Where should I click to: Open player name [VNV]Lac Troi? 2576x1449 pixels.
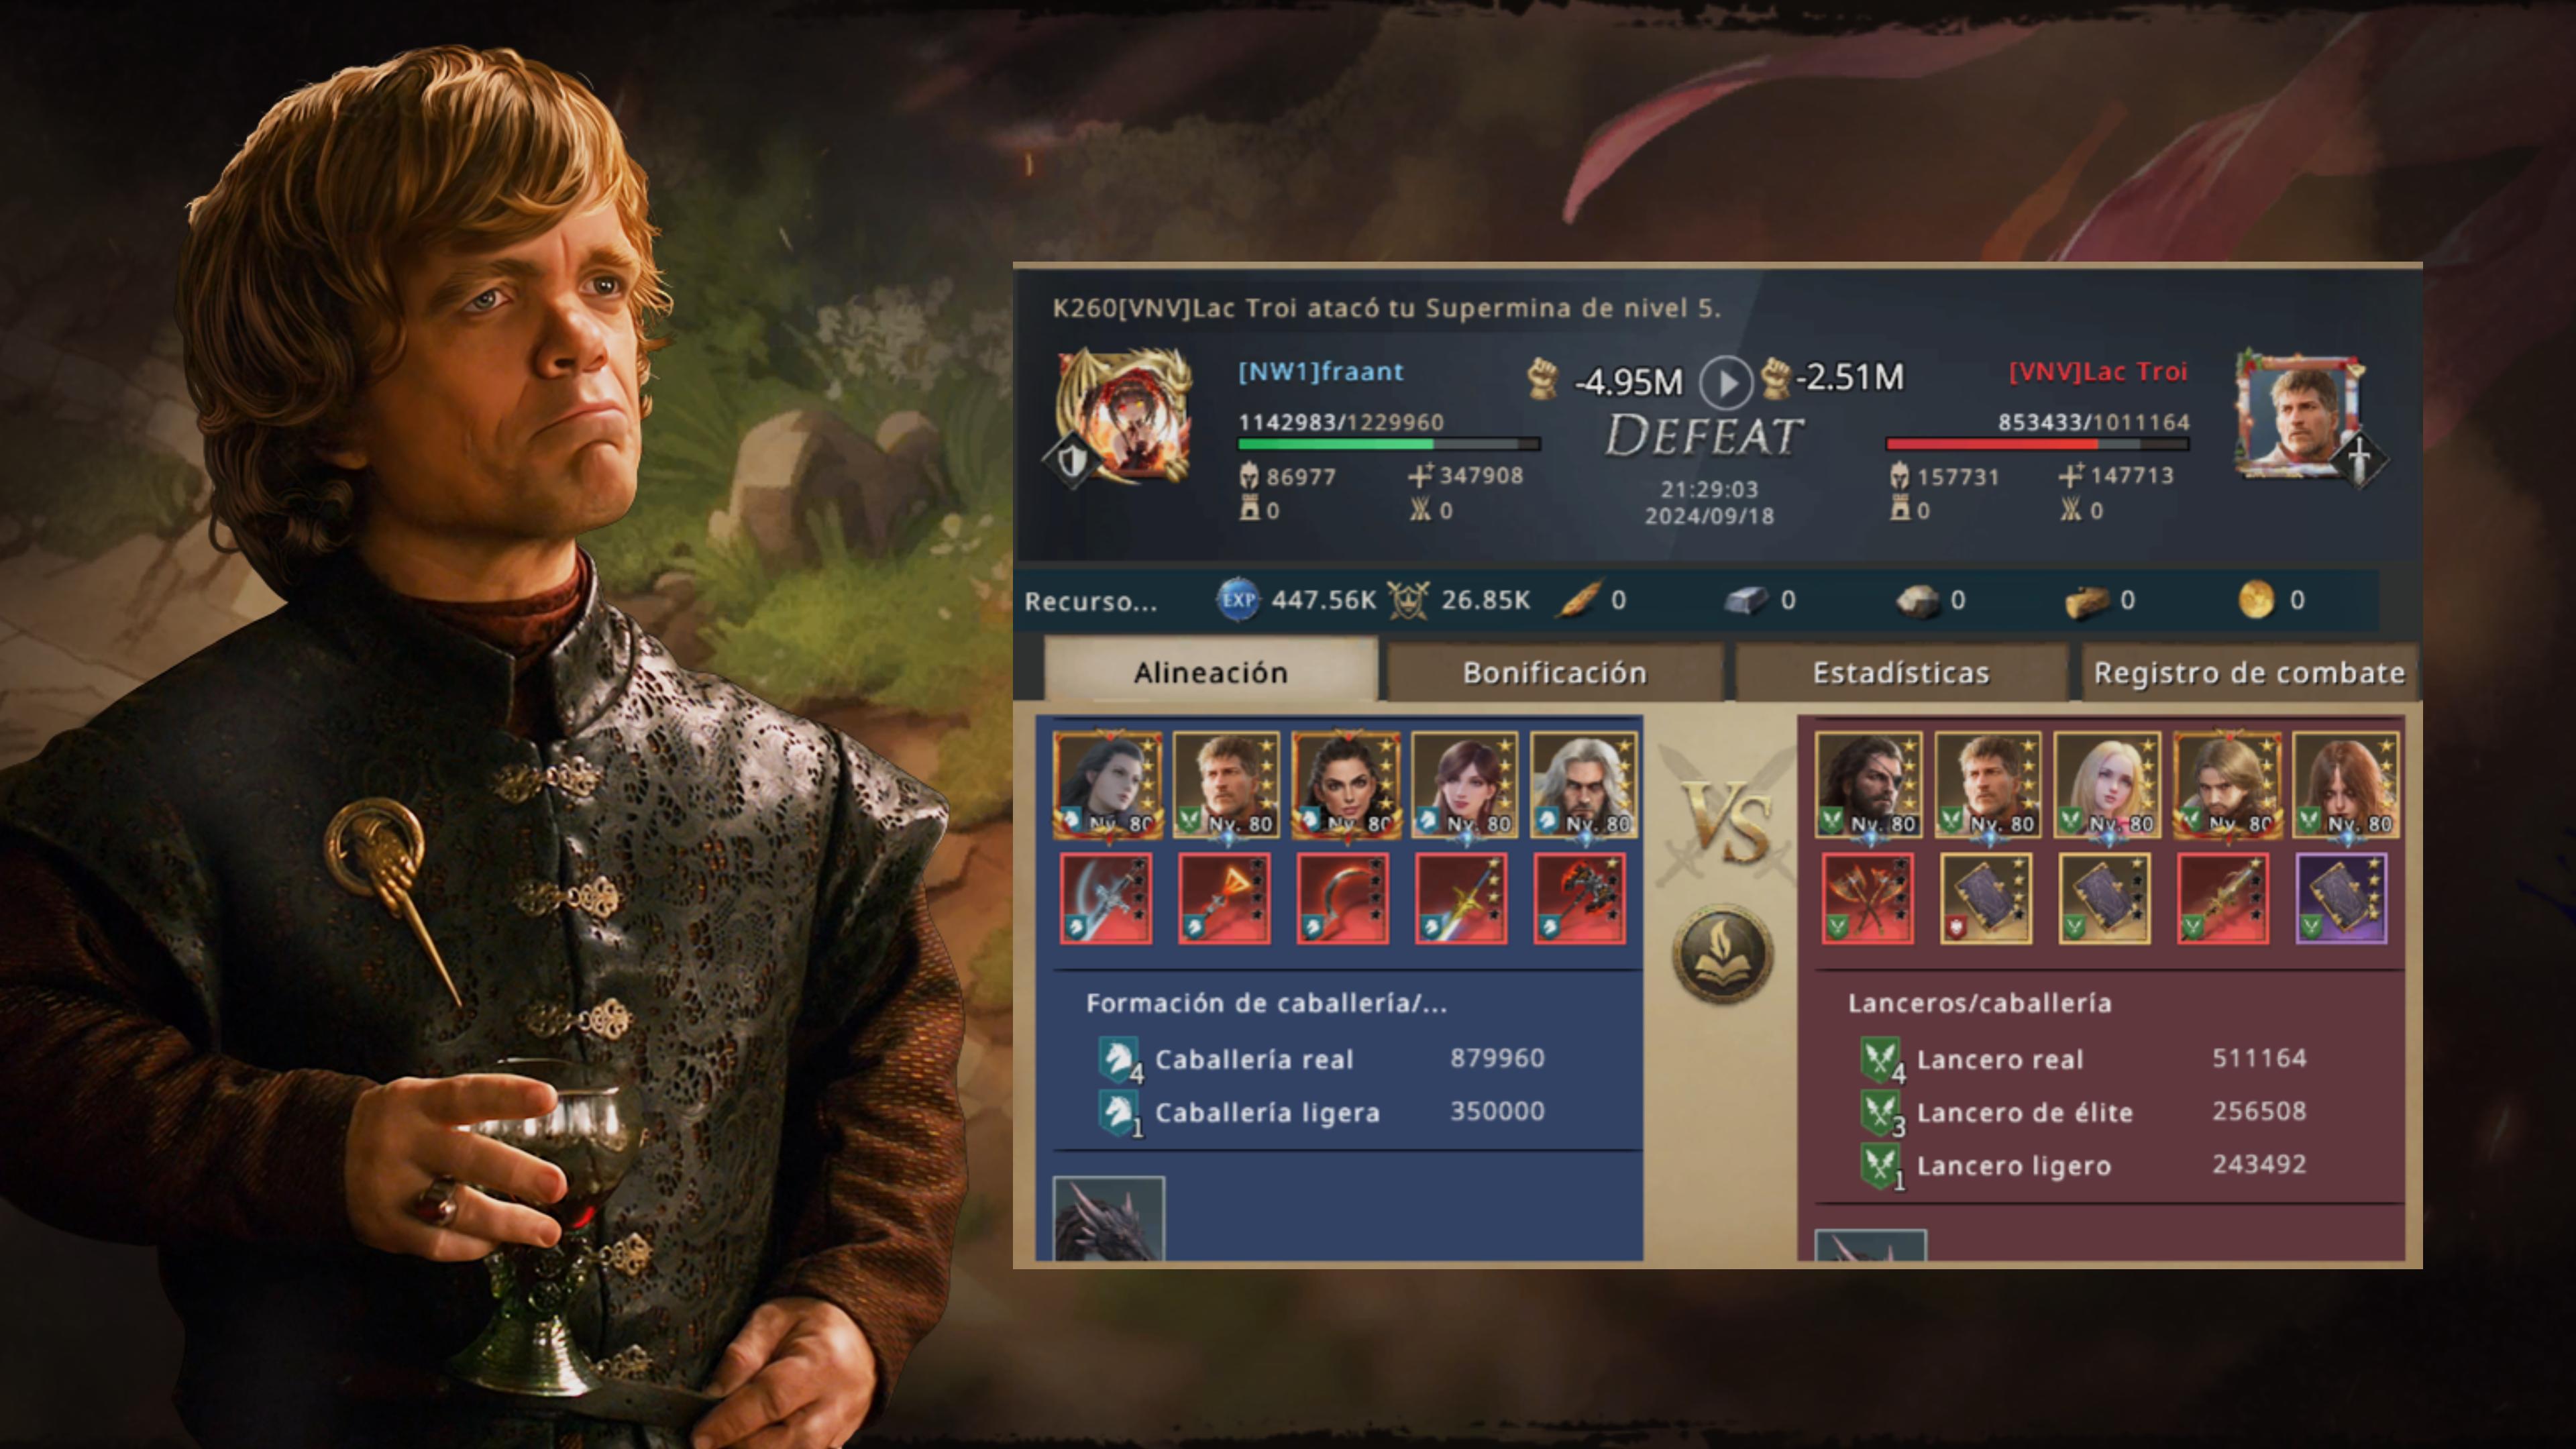[x=2098, y=372]
